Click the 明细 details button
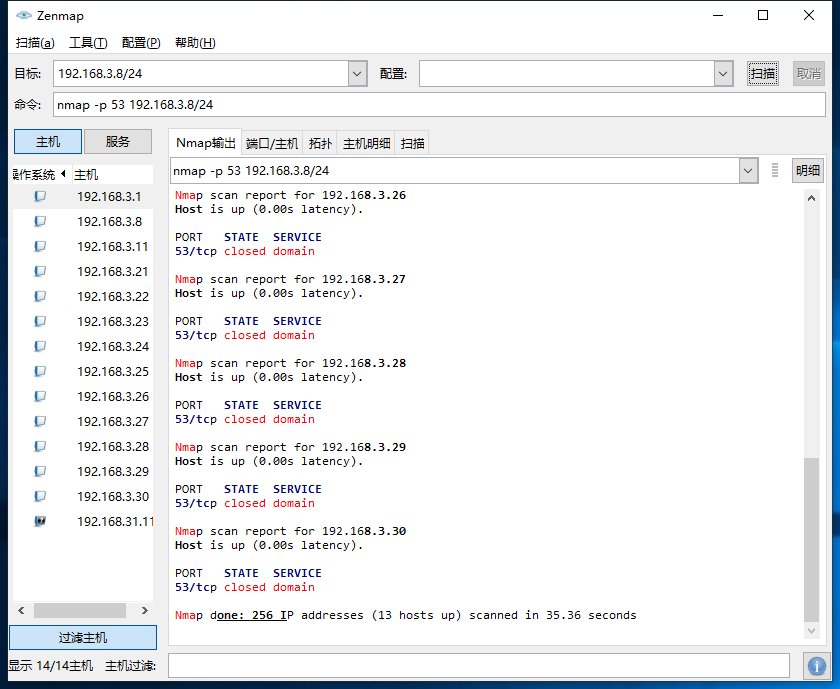 click(808, 171)
